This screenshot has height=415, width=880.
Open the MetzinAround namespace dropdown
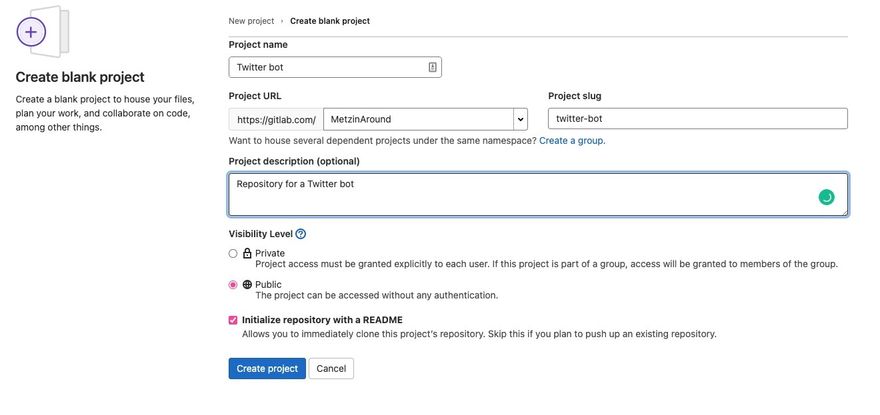[x=418, y=119]
